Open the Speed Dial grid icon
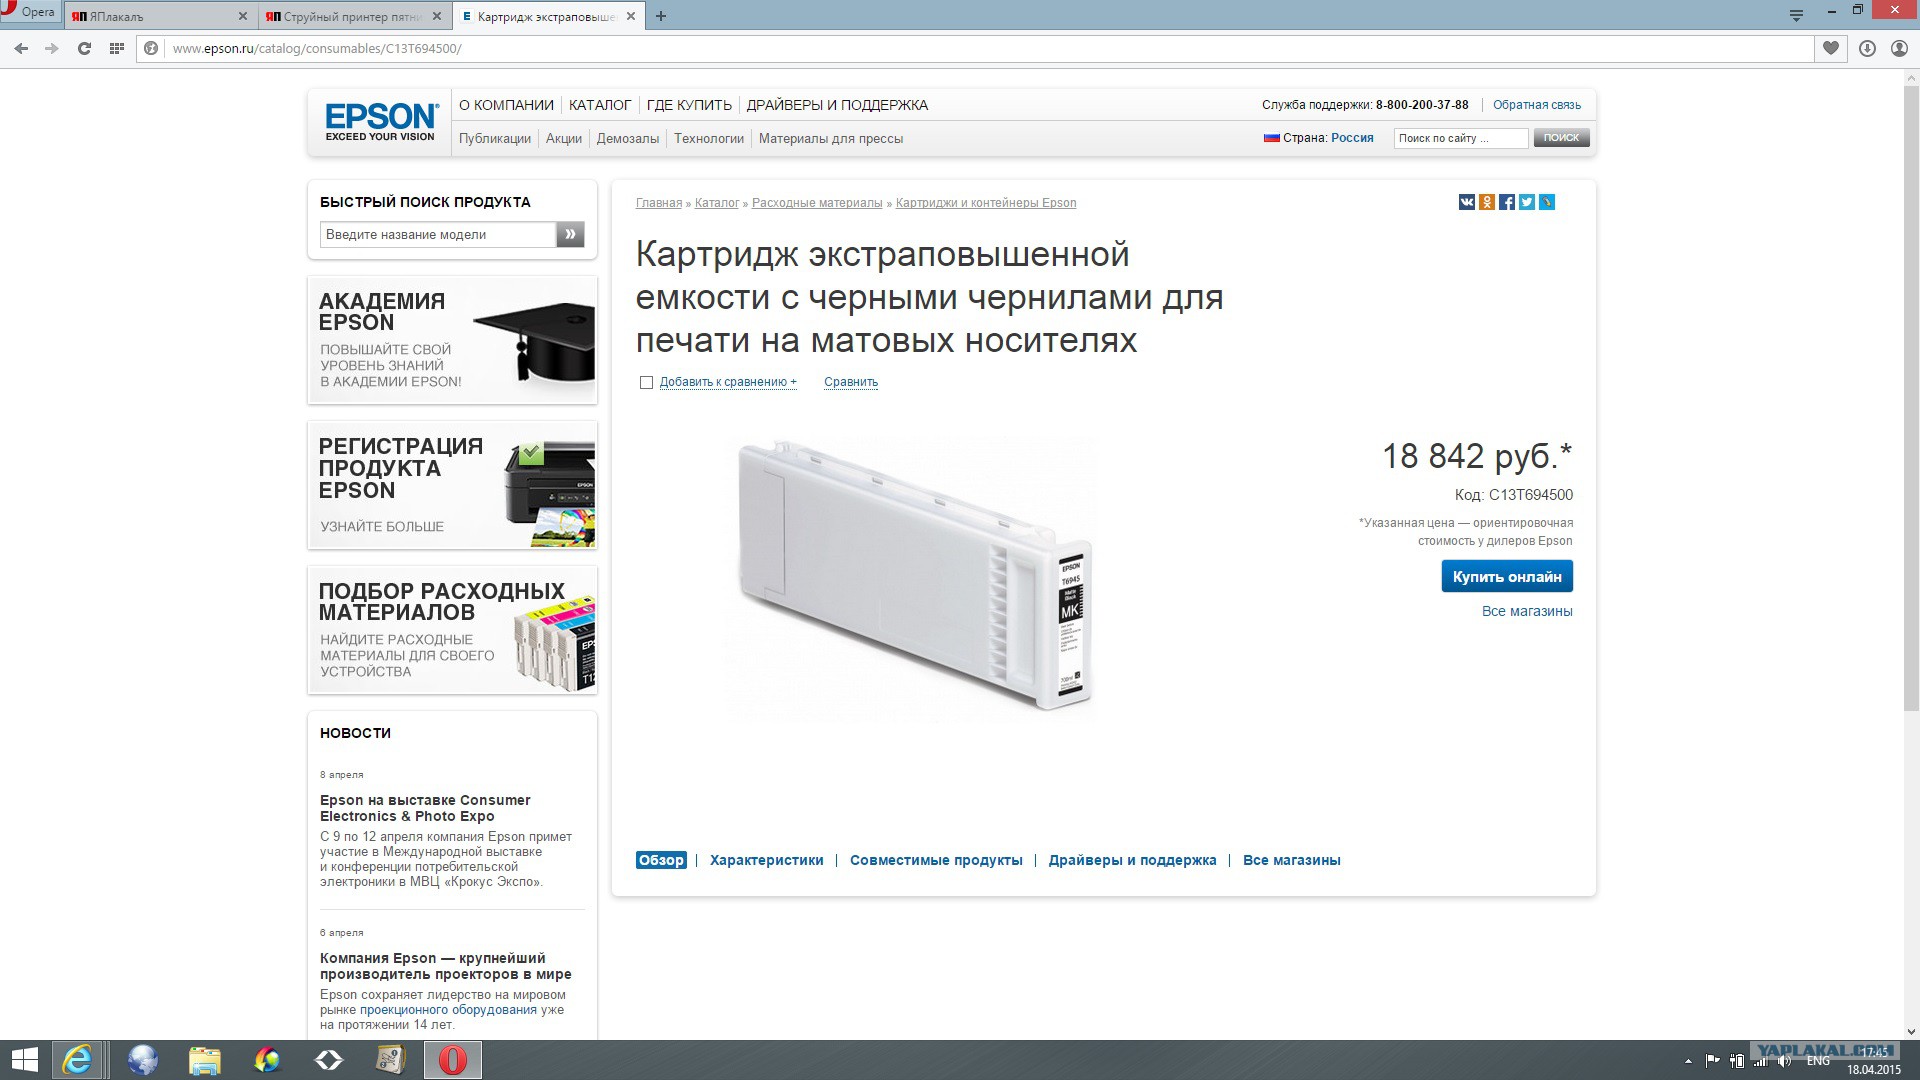1920x1080 pixels. pyautogui.click(x=117, y=48)
